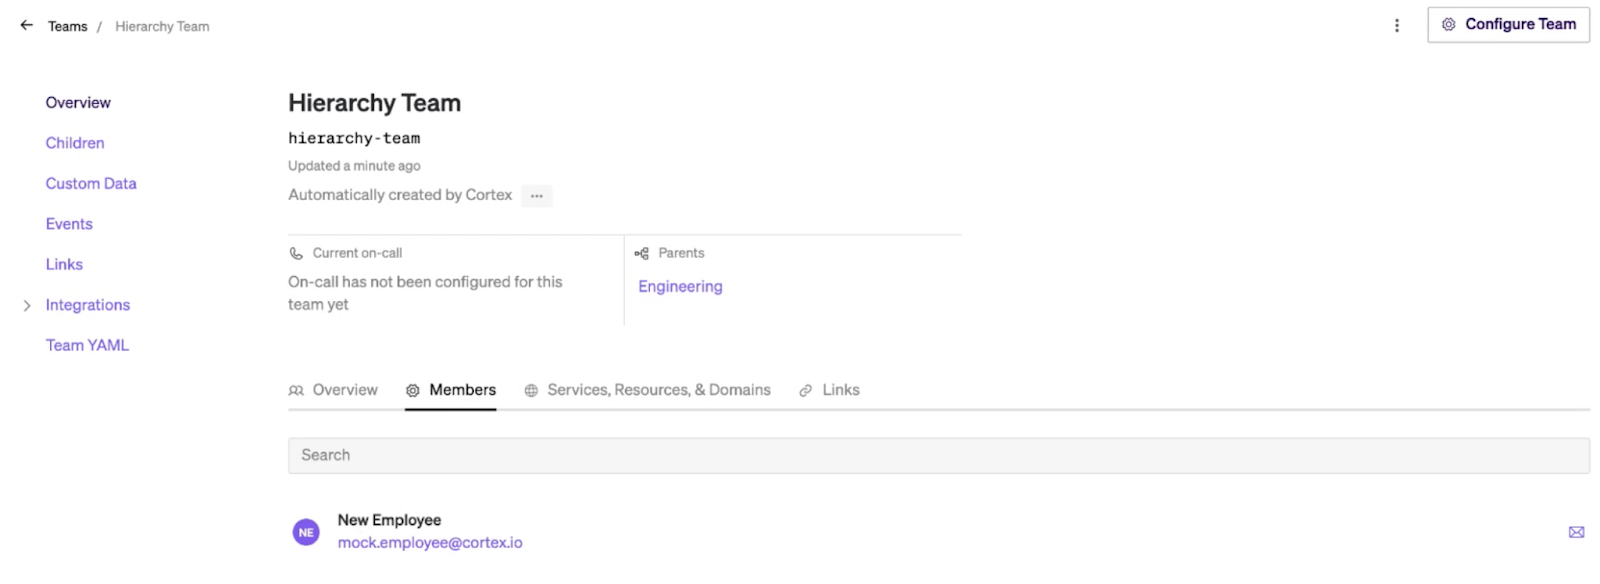Switch to the Overview tab

(334, 390)
